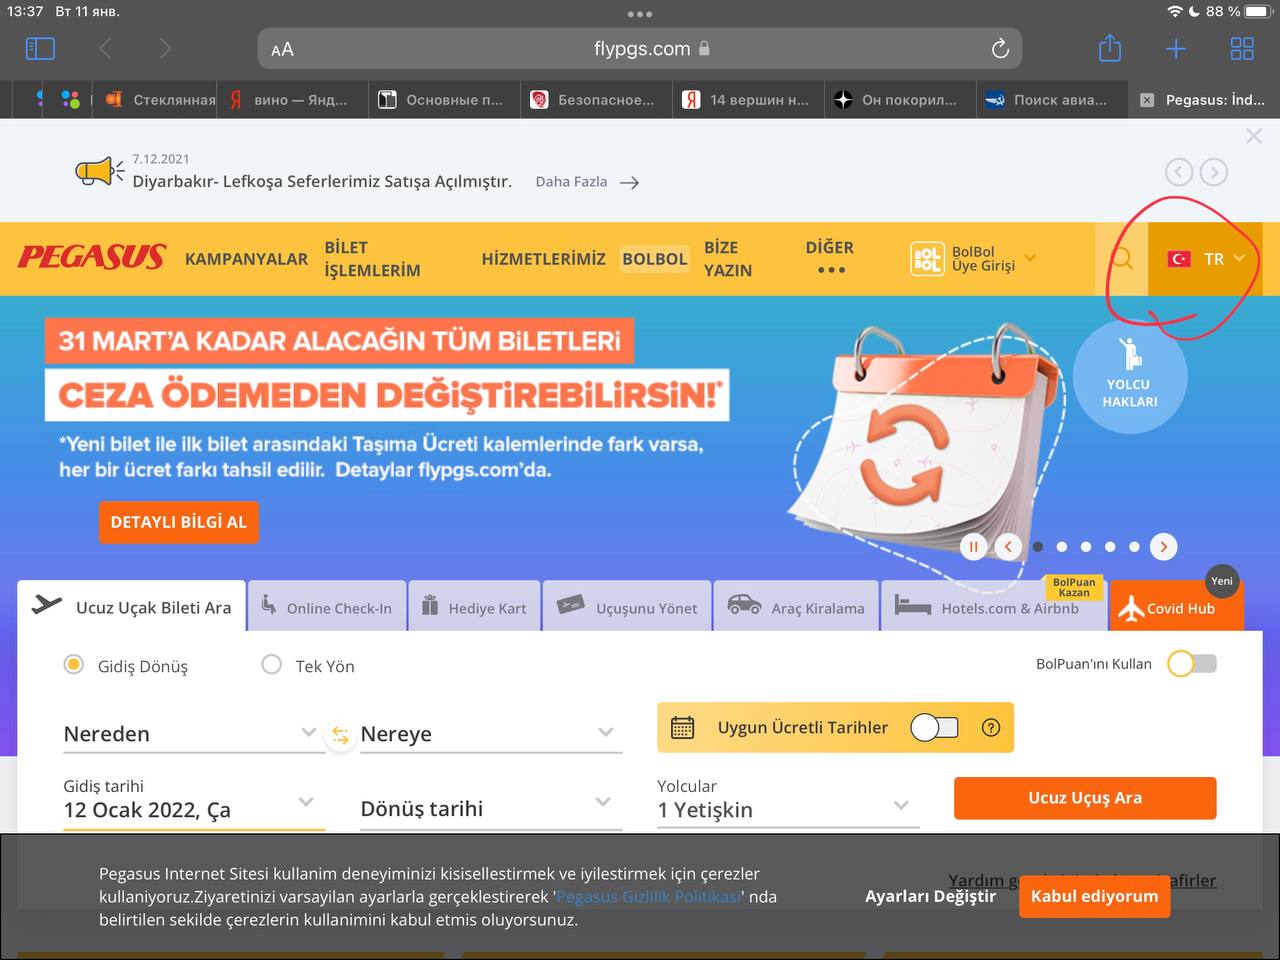
Task: Click Ucuz Uçuş Ara search button
Action: (x=1085, y=798)
